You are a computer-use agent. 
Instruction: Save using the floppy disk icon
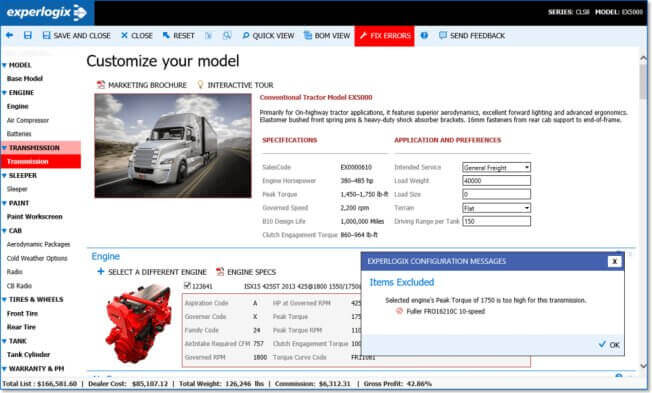tap(27, 35)
